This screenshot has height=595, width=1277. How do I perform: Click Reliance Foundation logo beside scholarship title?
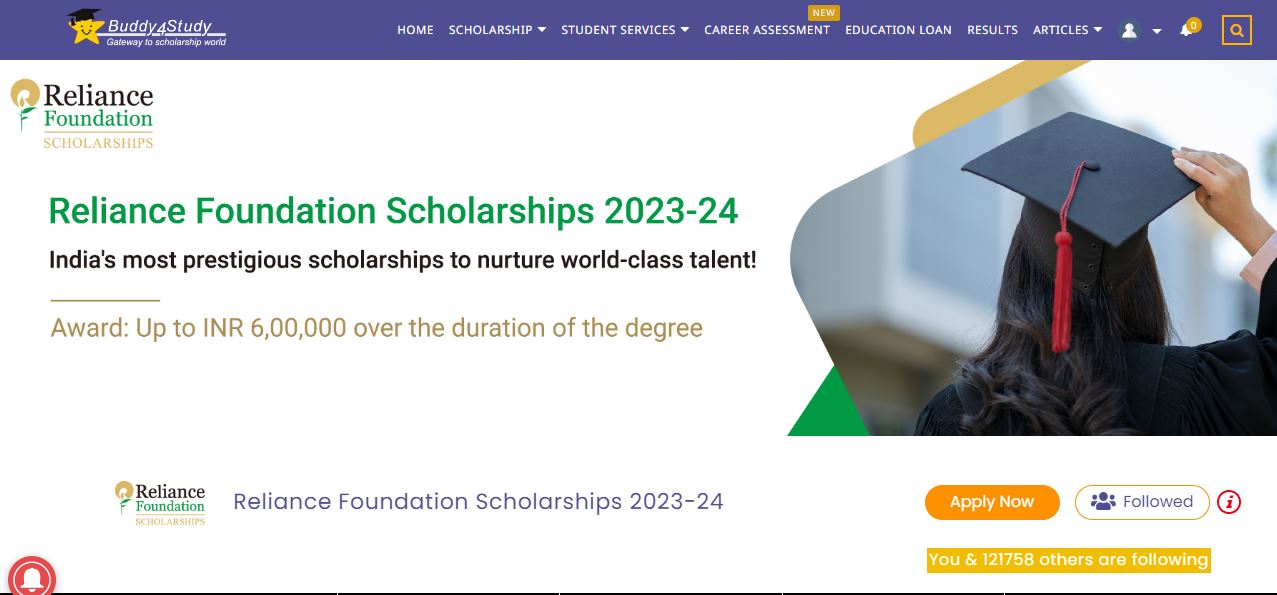point(160,503)
